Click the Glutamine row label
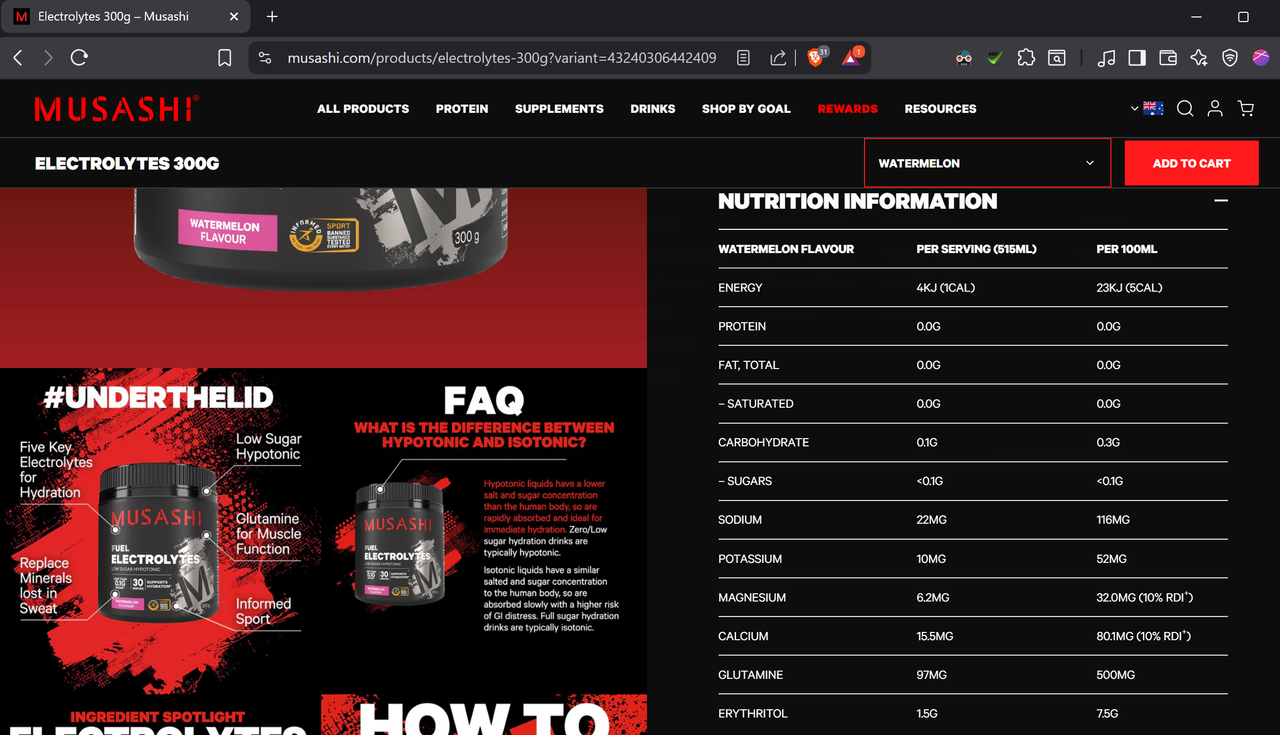This screenshot has width=1280, height=735. (750, 675)
